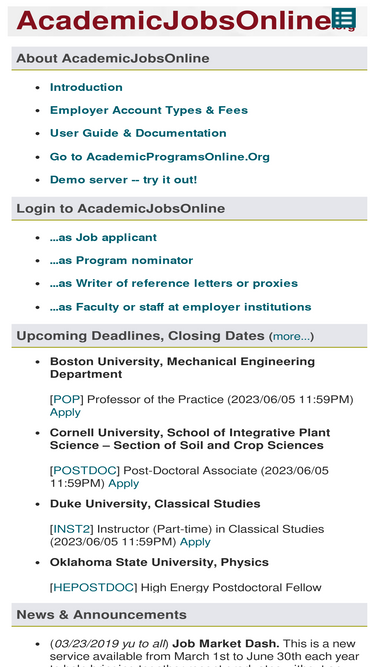The height and width of the screenshot is (667, 375).
Task: Open the INST2 position code link
Action: click(x=72, y=529)
